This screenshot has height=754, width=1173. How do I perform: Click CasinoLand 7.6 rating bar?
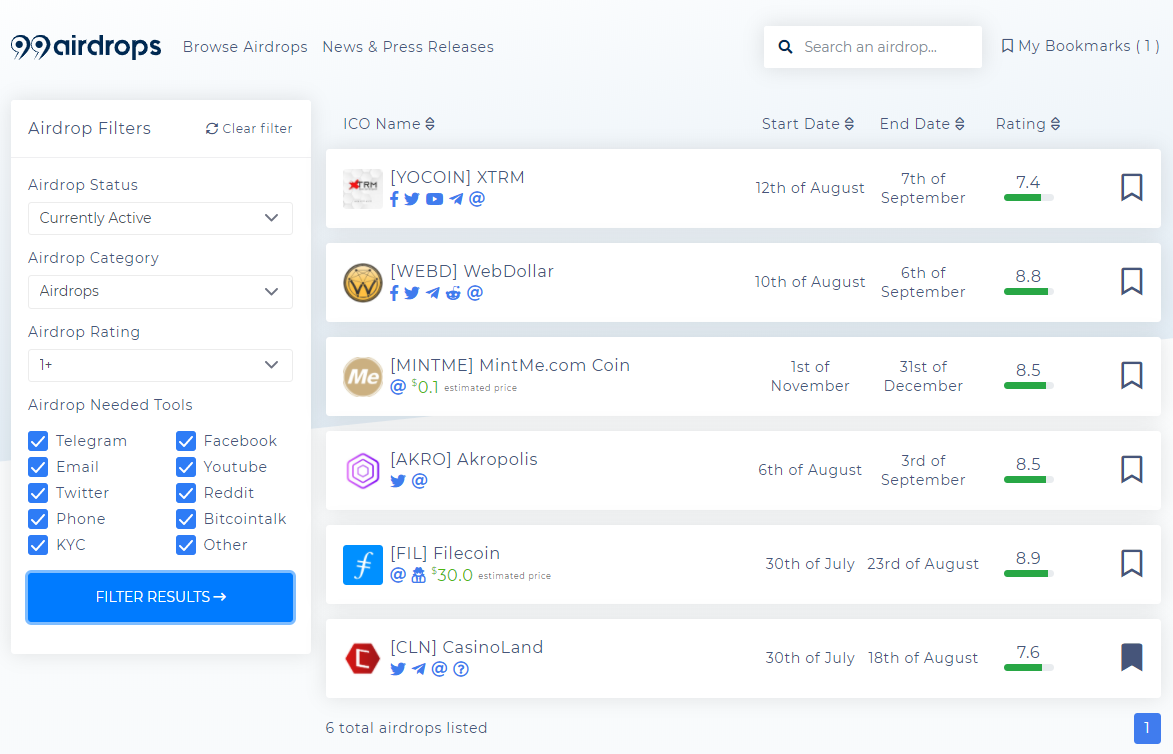1029,668
